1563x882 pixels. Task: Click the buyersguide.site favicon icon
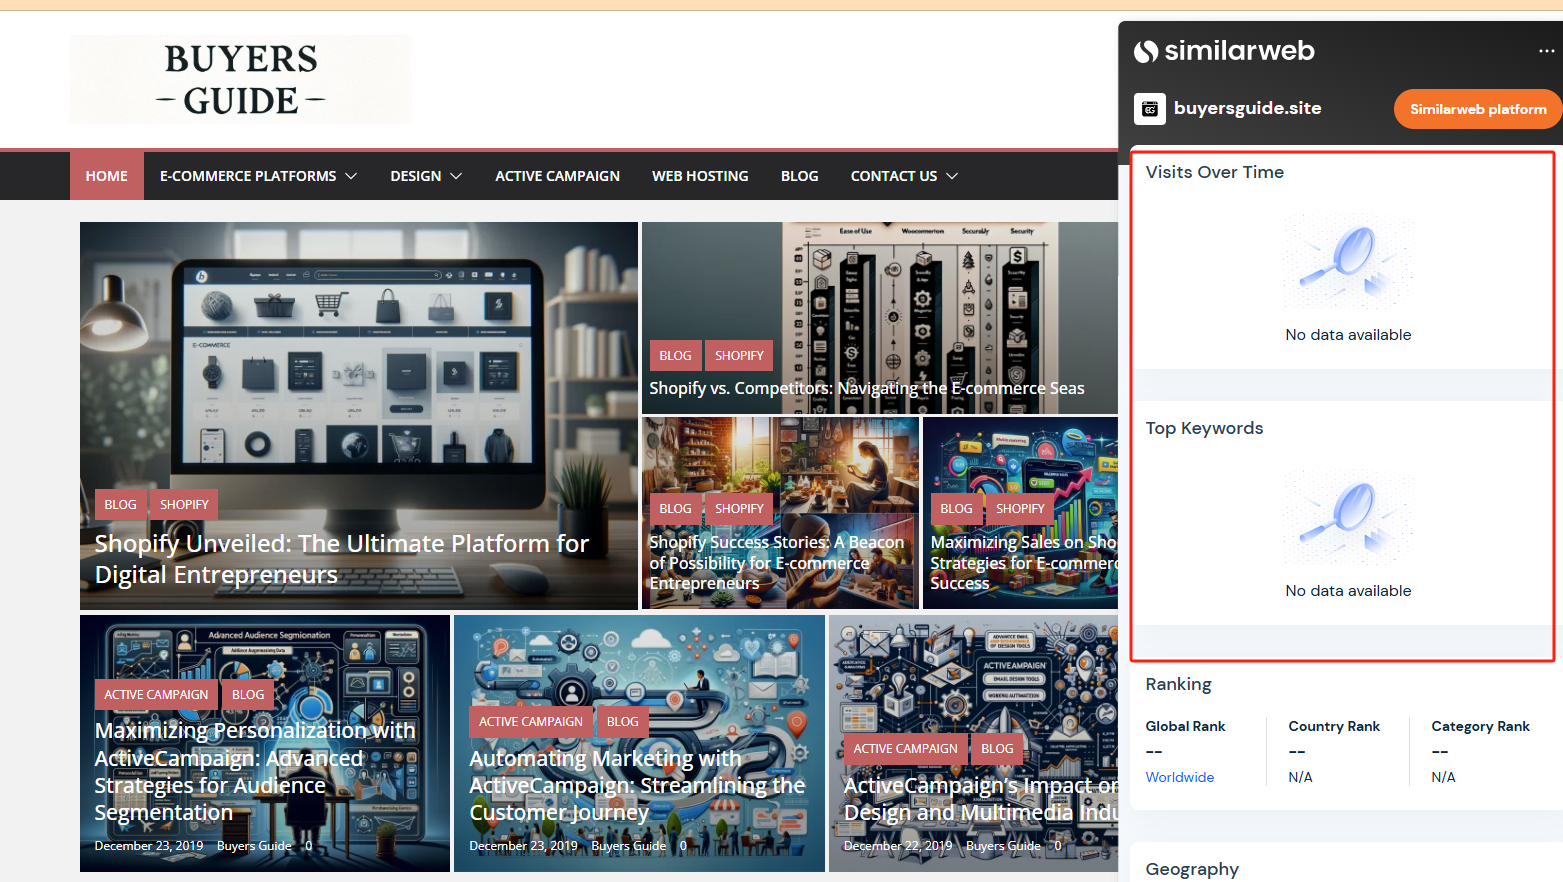point(1150,109)
